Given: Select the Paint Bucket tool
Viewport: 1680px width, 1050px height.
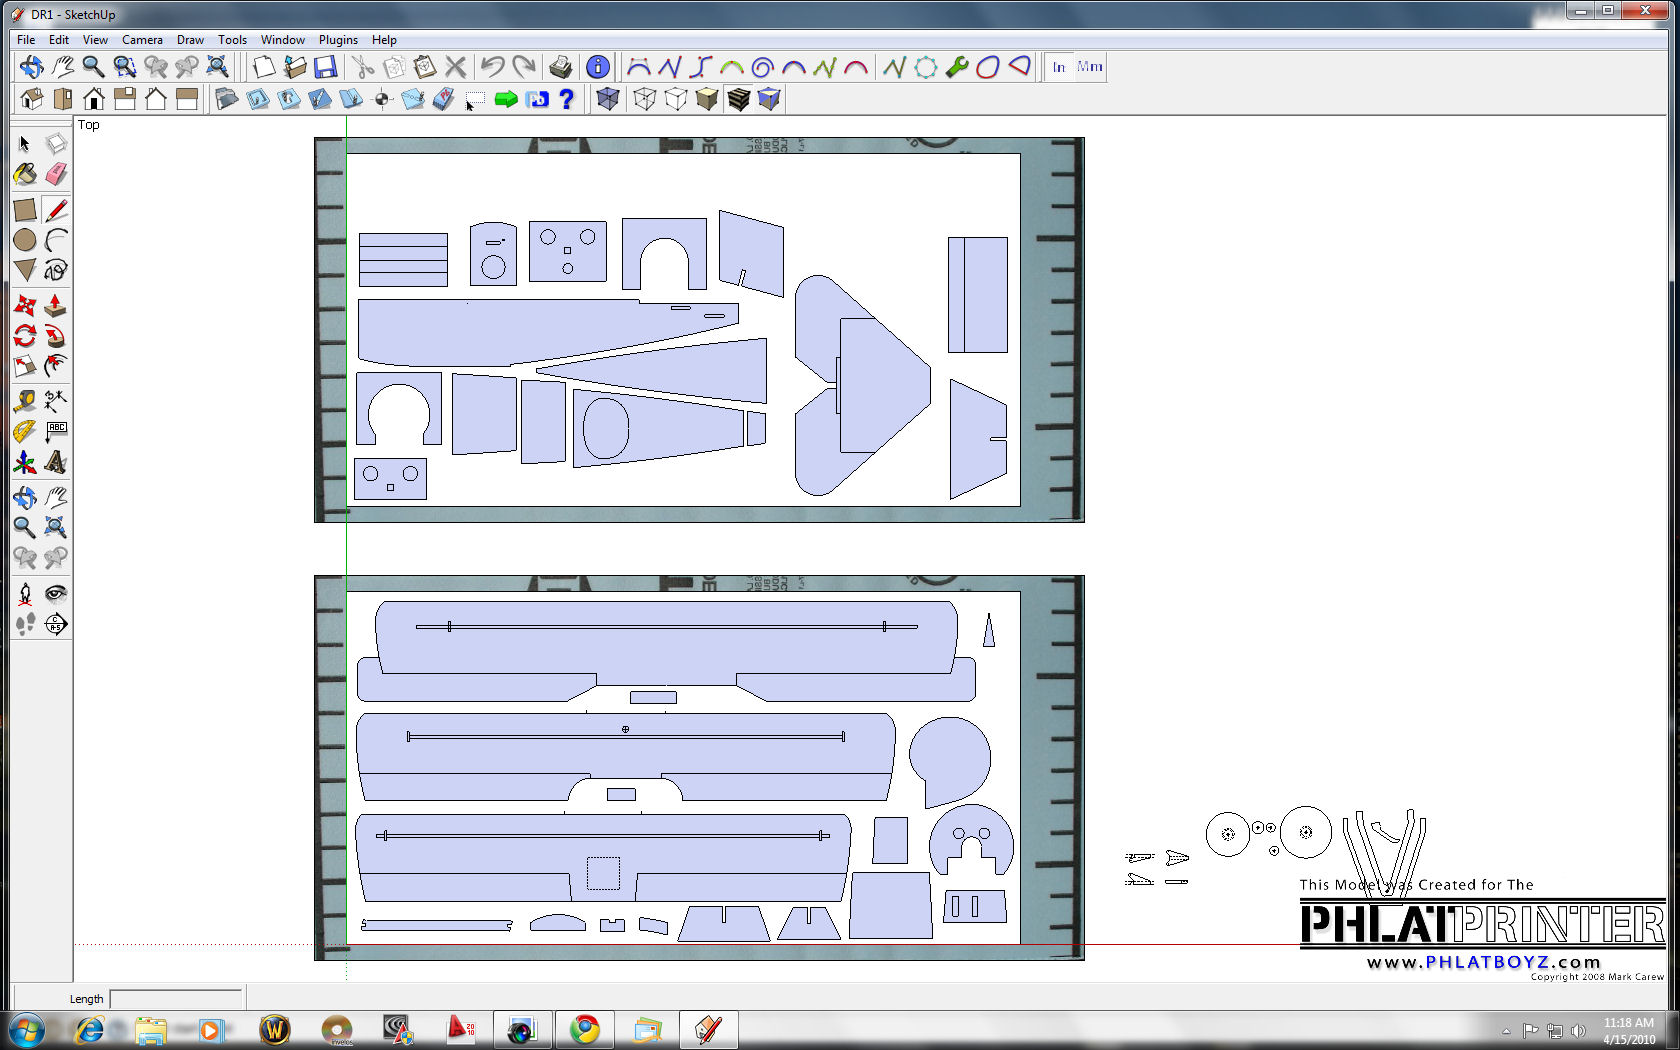Looking at the screenshot, I should pyautogui.click(x=25, y=175).
